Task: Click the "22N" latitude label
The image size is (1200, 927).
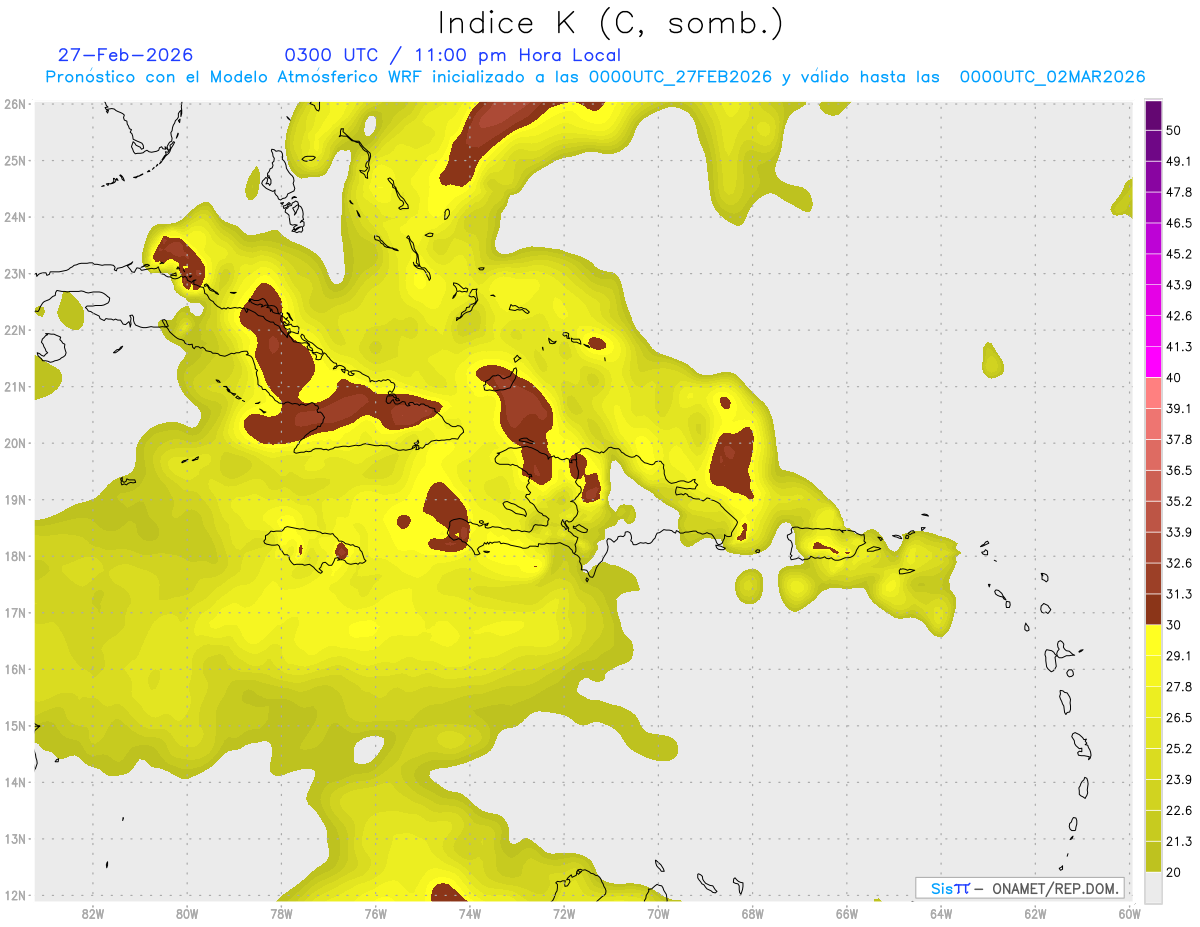Action: coord(14,330)
